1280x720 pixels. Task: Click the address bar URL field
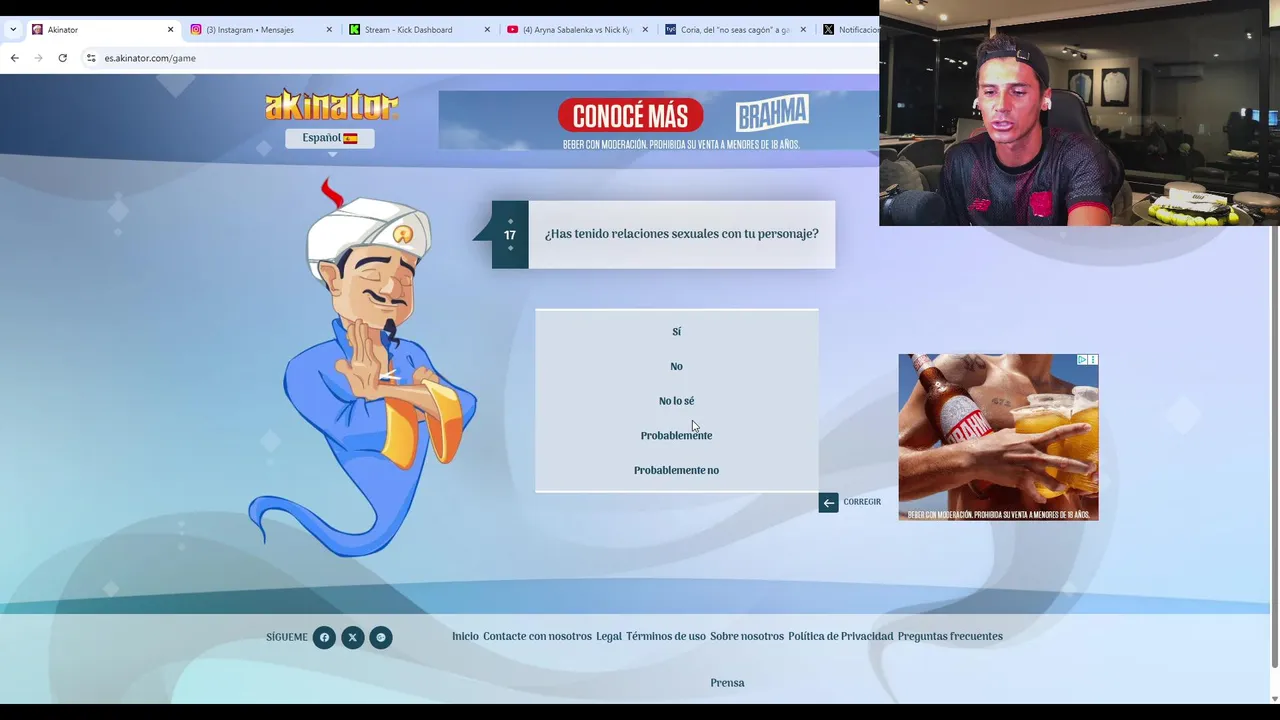coord(480,58)
